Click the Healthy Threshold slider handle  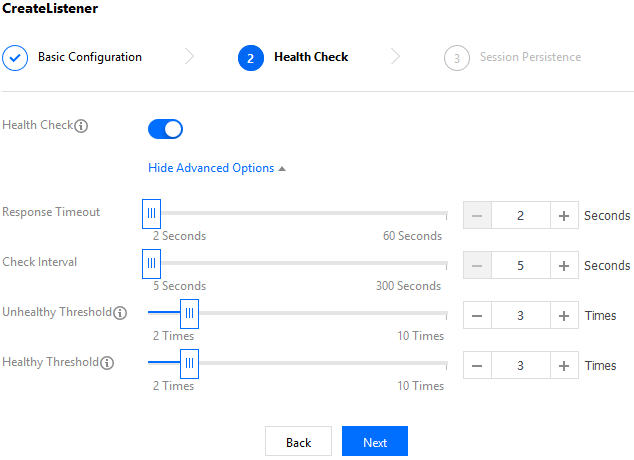click(188, 363)
